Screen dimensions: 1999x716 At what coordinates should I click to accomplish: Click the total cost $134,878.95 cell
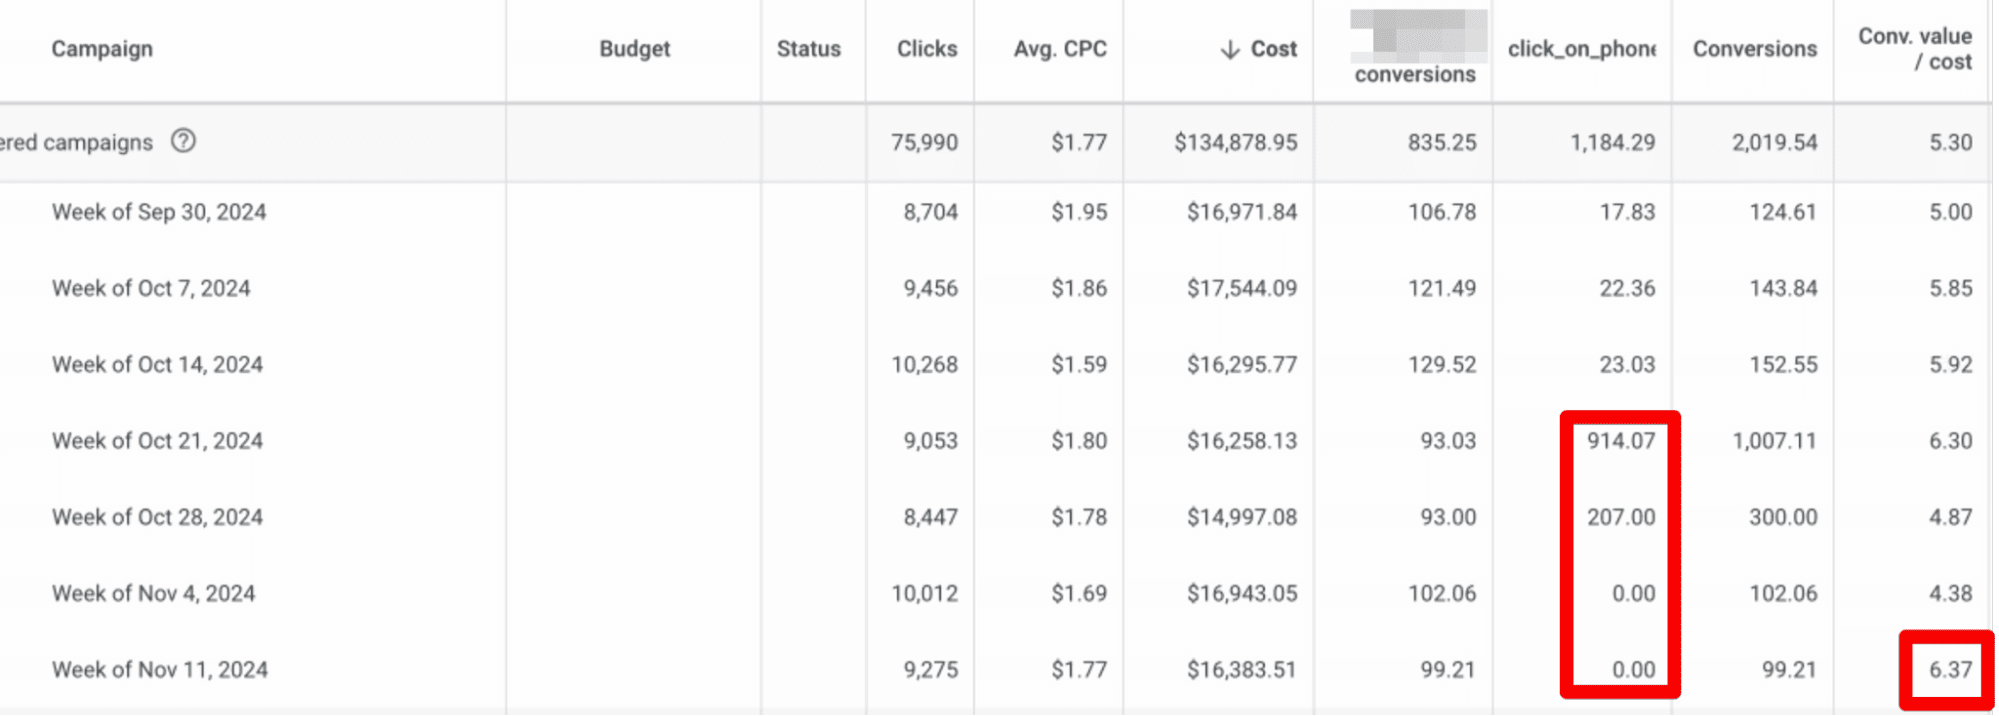point(1235,142)
